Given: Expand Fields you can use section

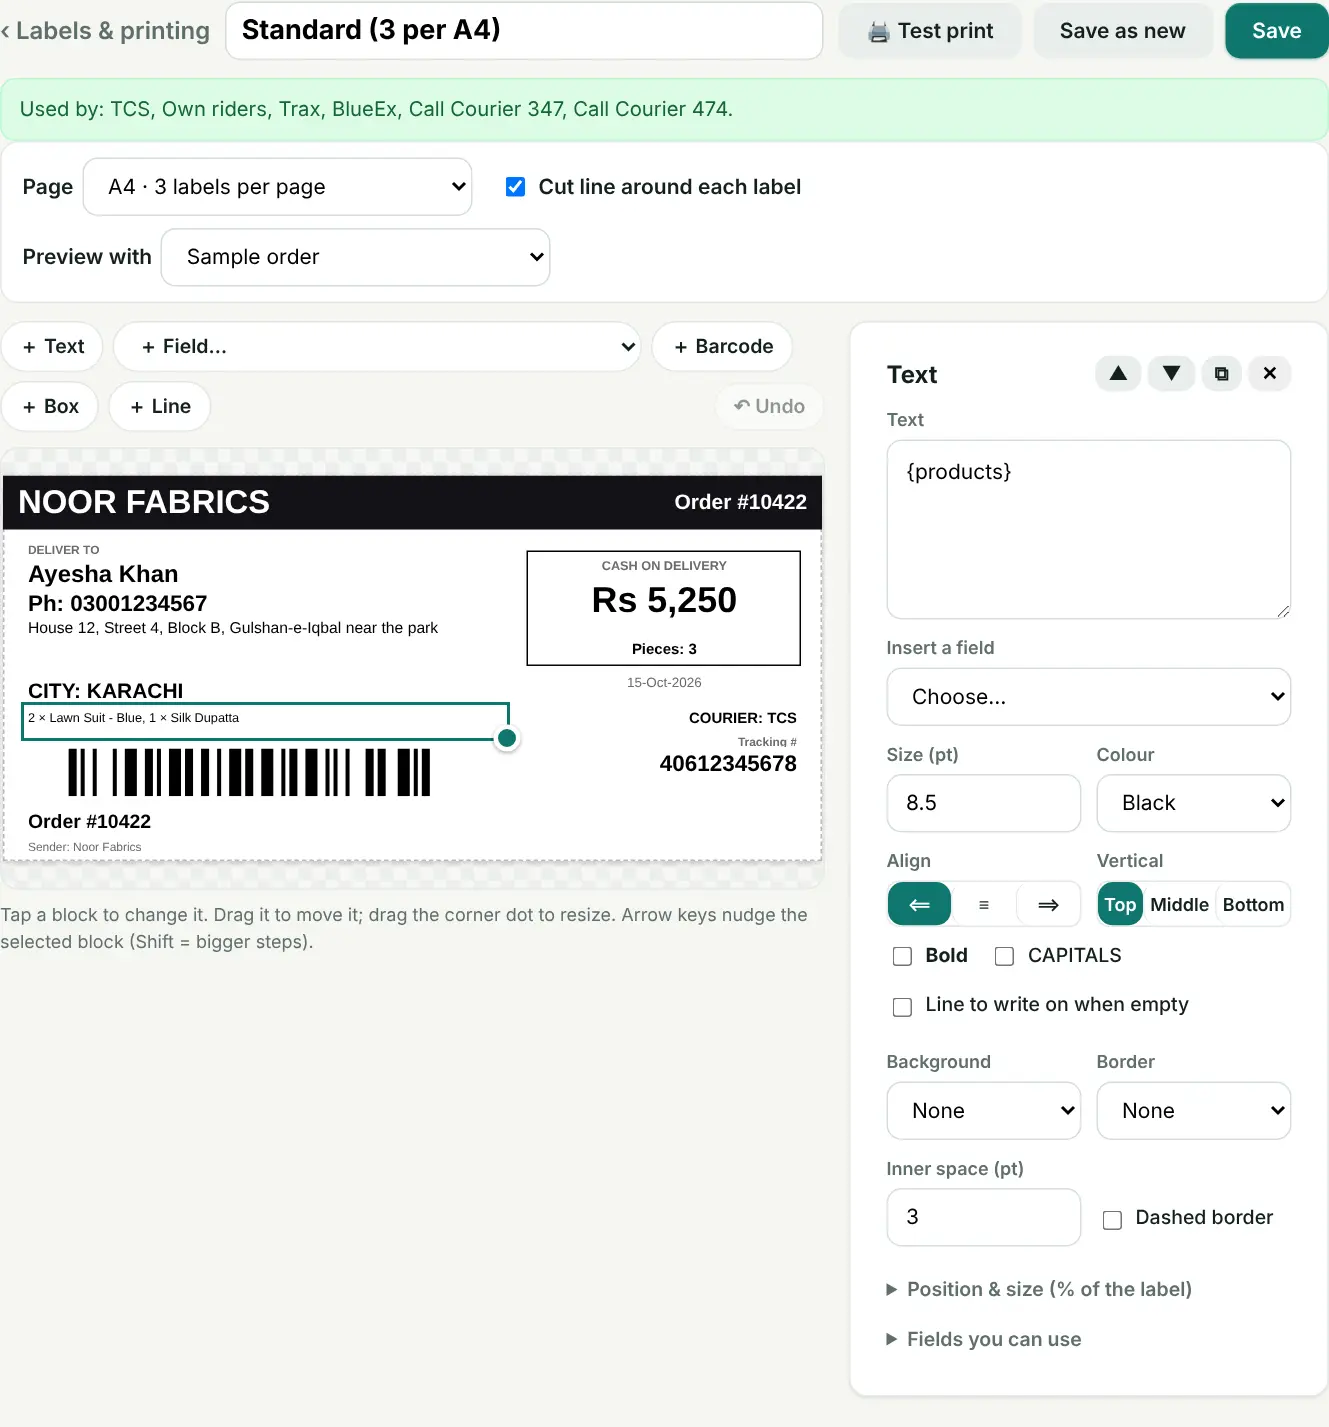Looking at the screenshot, I should pyautogui.click(x=984, y=1340).
